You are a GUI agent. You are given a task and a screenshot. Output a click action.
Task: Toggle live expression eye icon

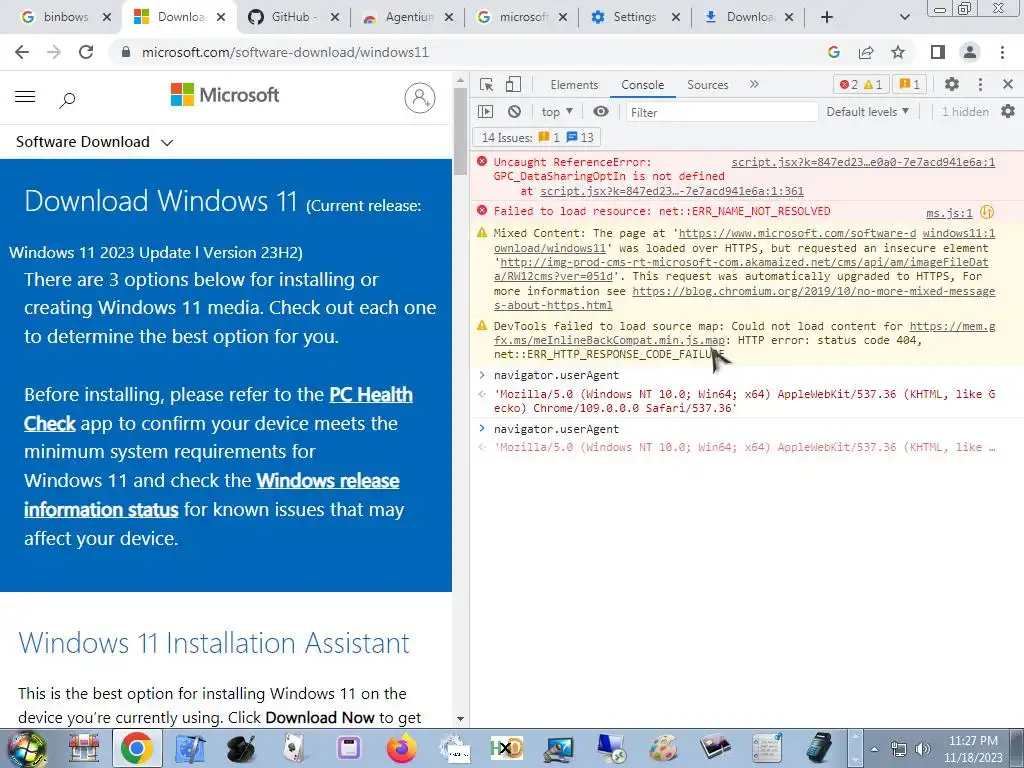click(x=601, y=112)
